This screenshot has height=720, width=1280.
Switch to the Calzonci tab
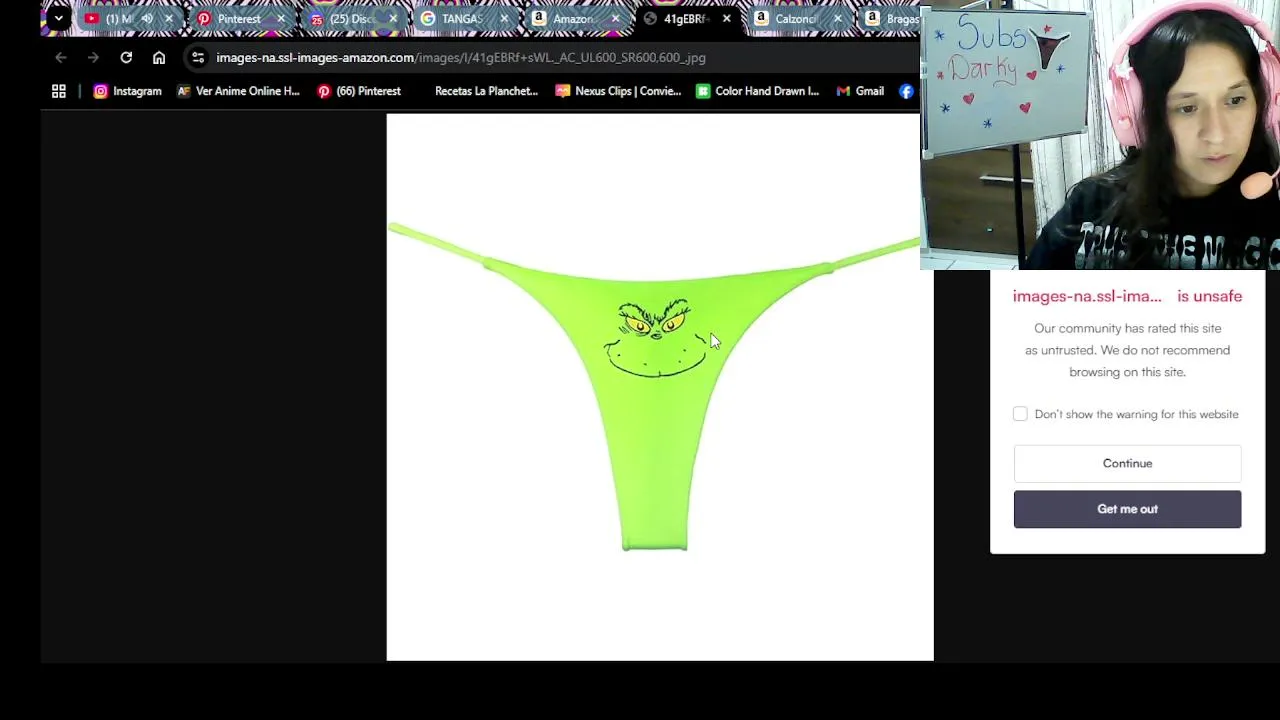(x=795, y=18)
